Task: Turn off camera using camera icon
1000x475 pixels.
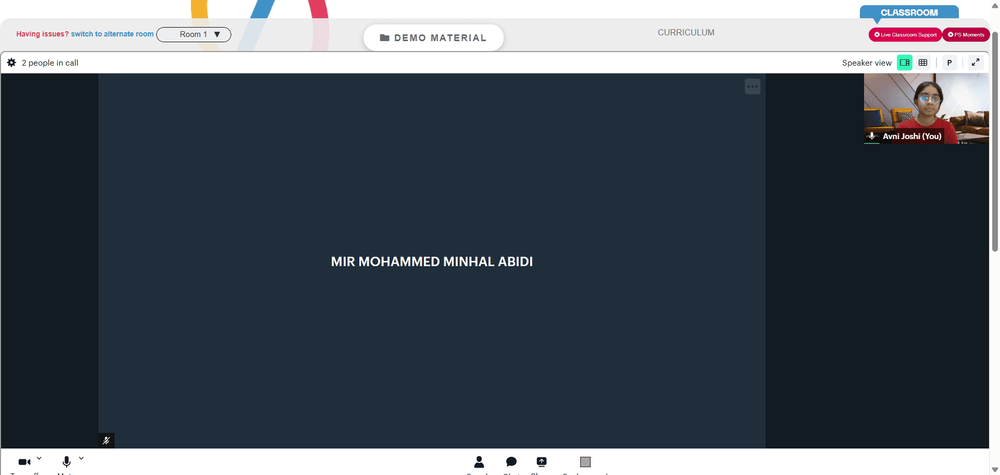Action: pyautogui.click(x=24, y=462)
